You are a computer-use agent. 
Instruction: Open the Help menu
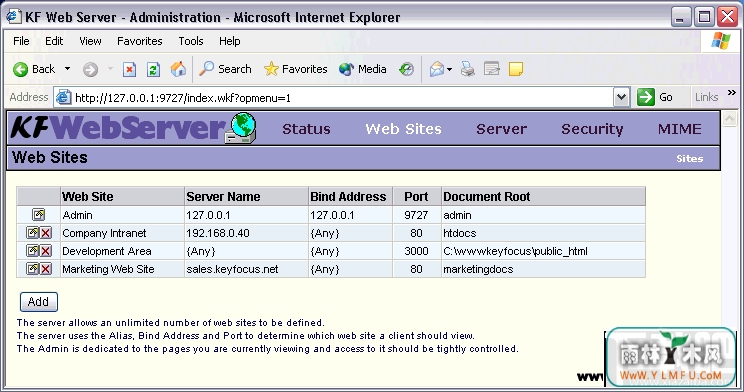click(x=230, y=41)
